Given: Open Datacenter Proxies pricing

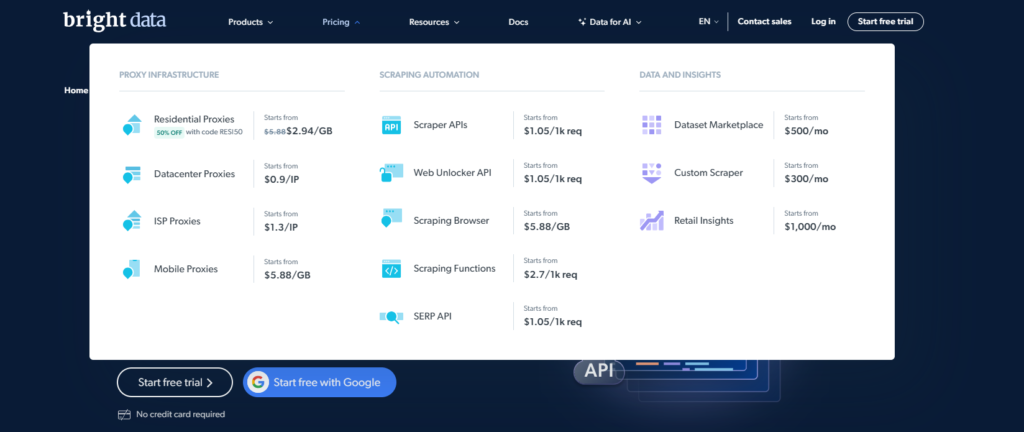Looking at the screenshot, I should tap(194, 174).
